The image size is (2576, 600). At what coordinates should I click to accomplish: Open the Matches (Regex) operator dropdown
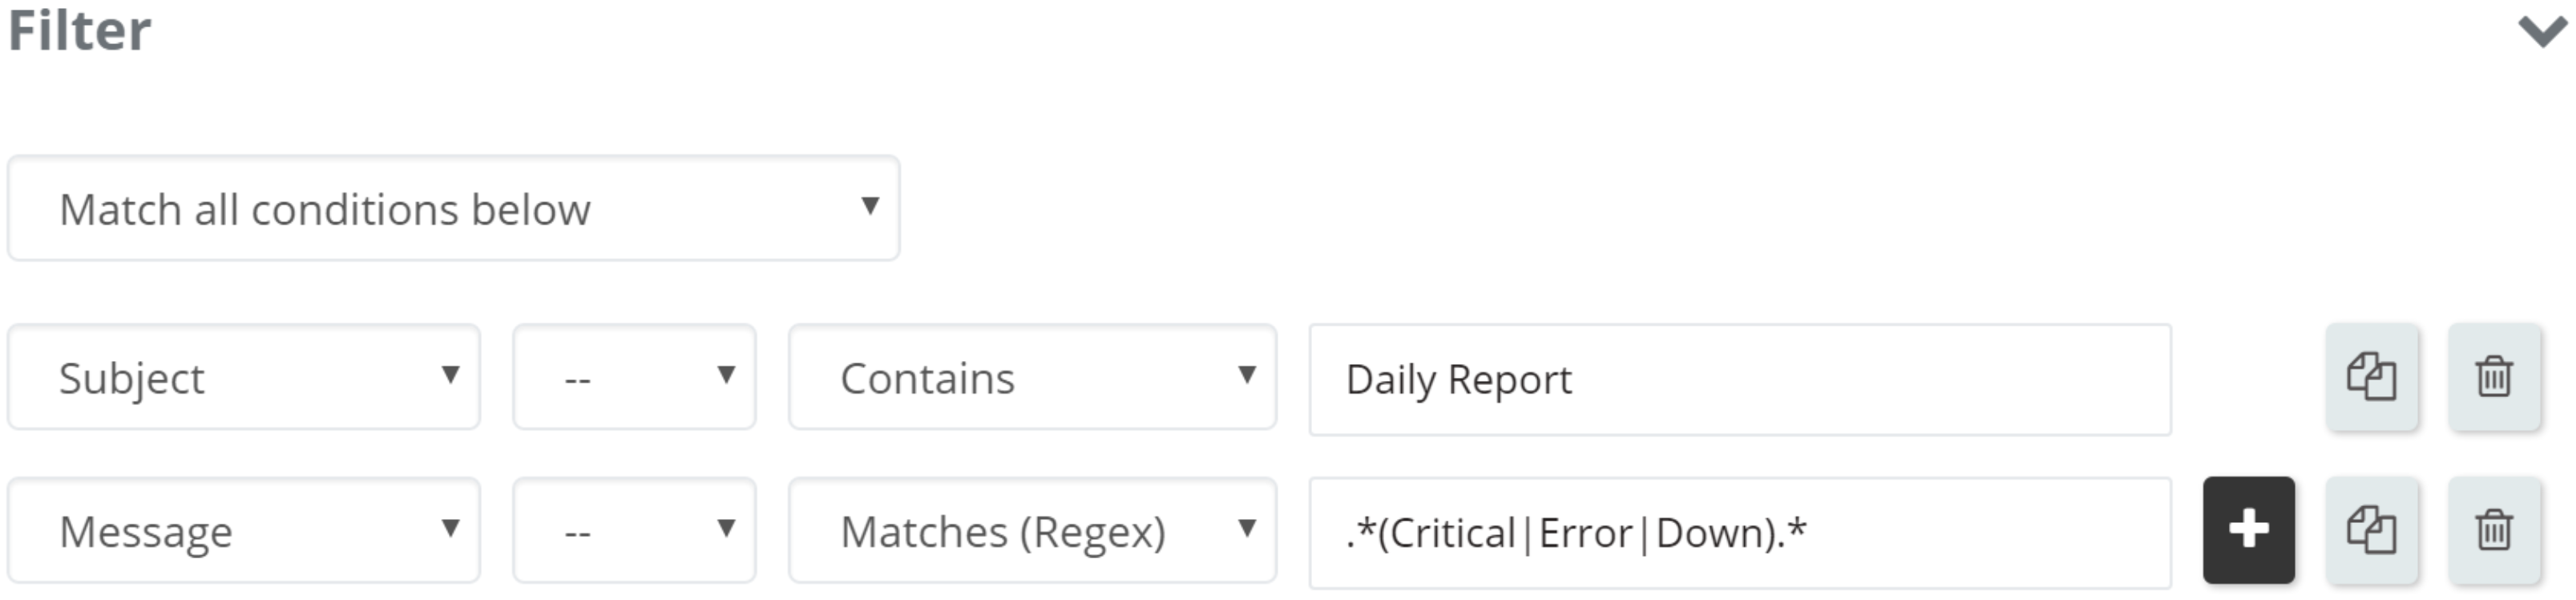1033,530
